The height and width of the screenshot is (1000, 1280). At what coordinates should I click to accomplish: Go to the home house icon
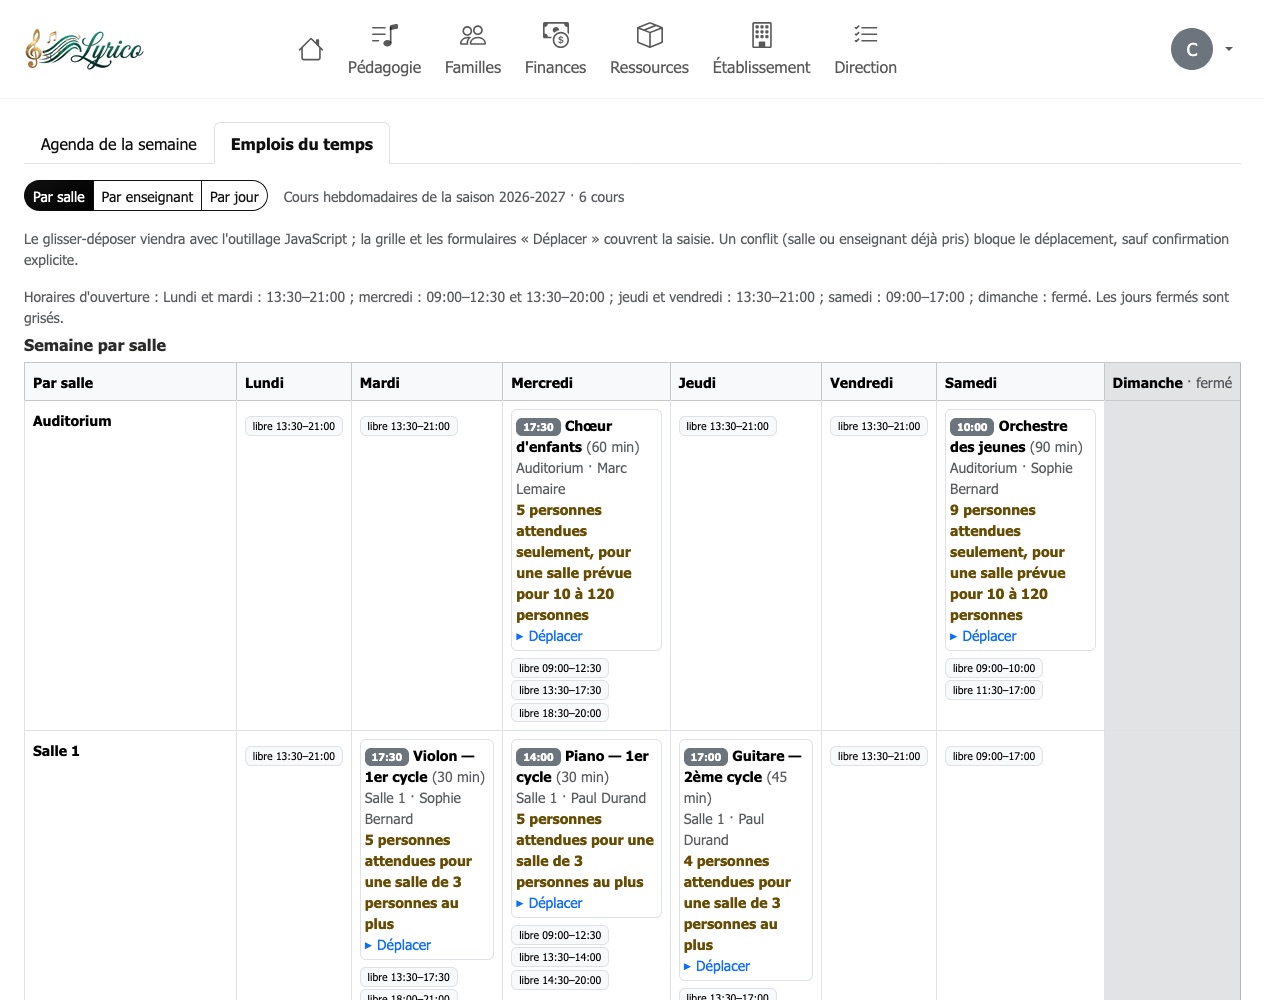point(311,49)
